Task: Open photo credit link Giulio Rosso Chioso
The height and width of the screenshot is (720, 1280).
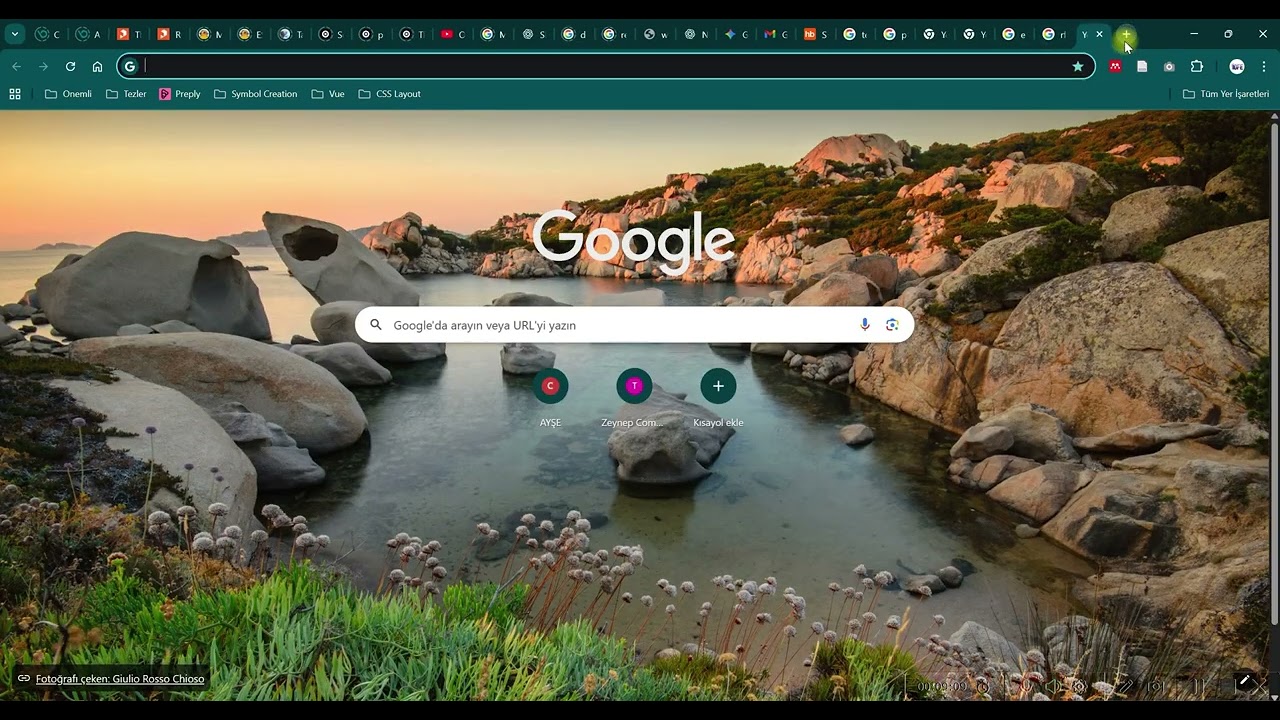Action: tap(120, 679)
